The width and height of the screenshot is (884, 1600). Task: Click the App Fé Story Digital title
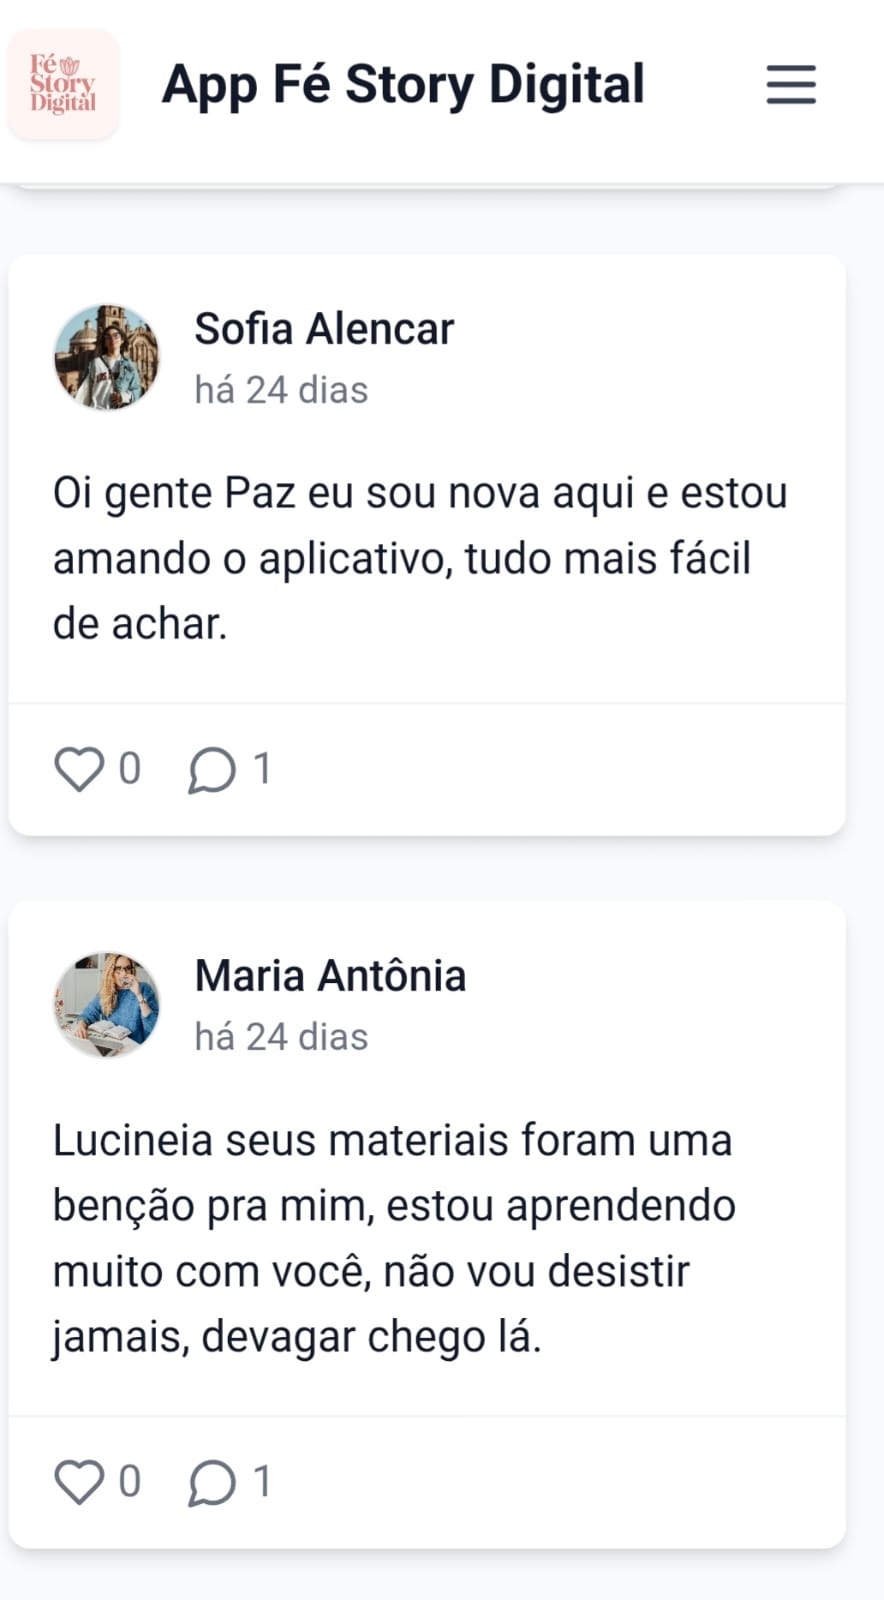click(x=403, y=84)
